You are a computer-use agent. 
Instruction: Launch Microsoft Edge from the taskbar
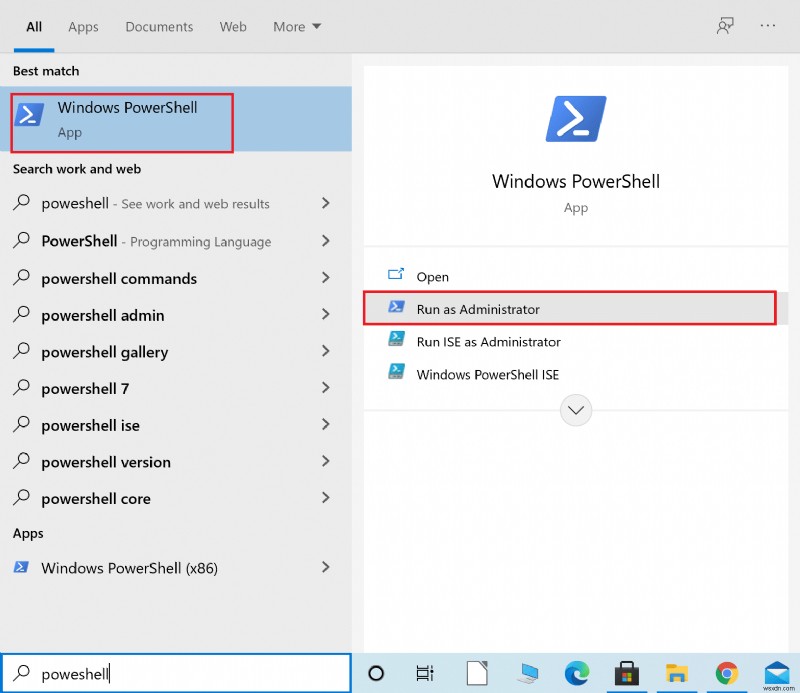click(x=577, y=673)
